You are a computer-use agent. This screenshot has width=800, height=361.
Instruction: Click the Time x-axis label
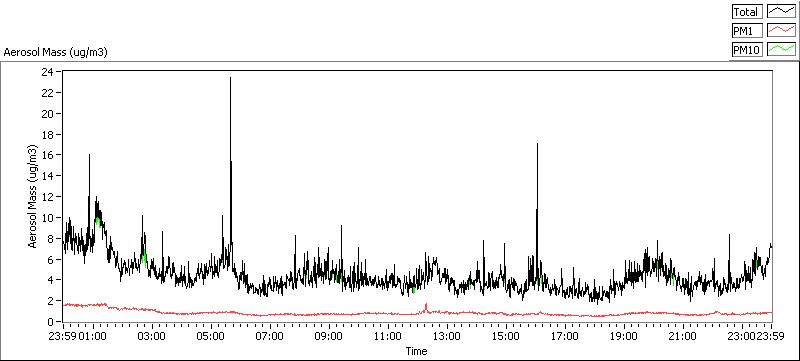(416, 351)
